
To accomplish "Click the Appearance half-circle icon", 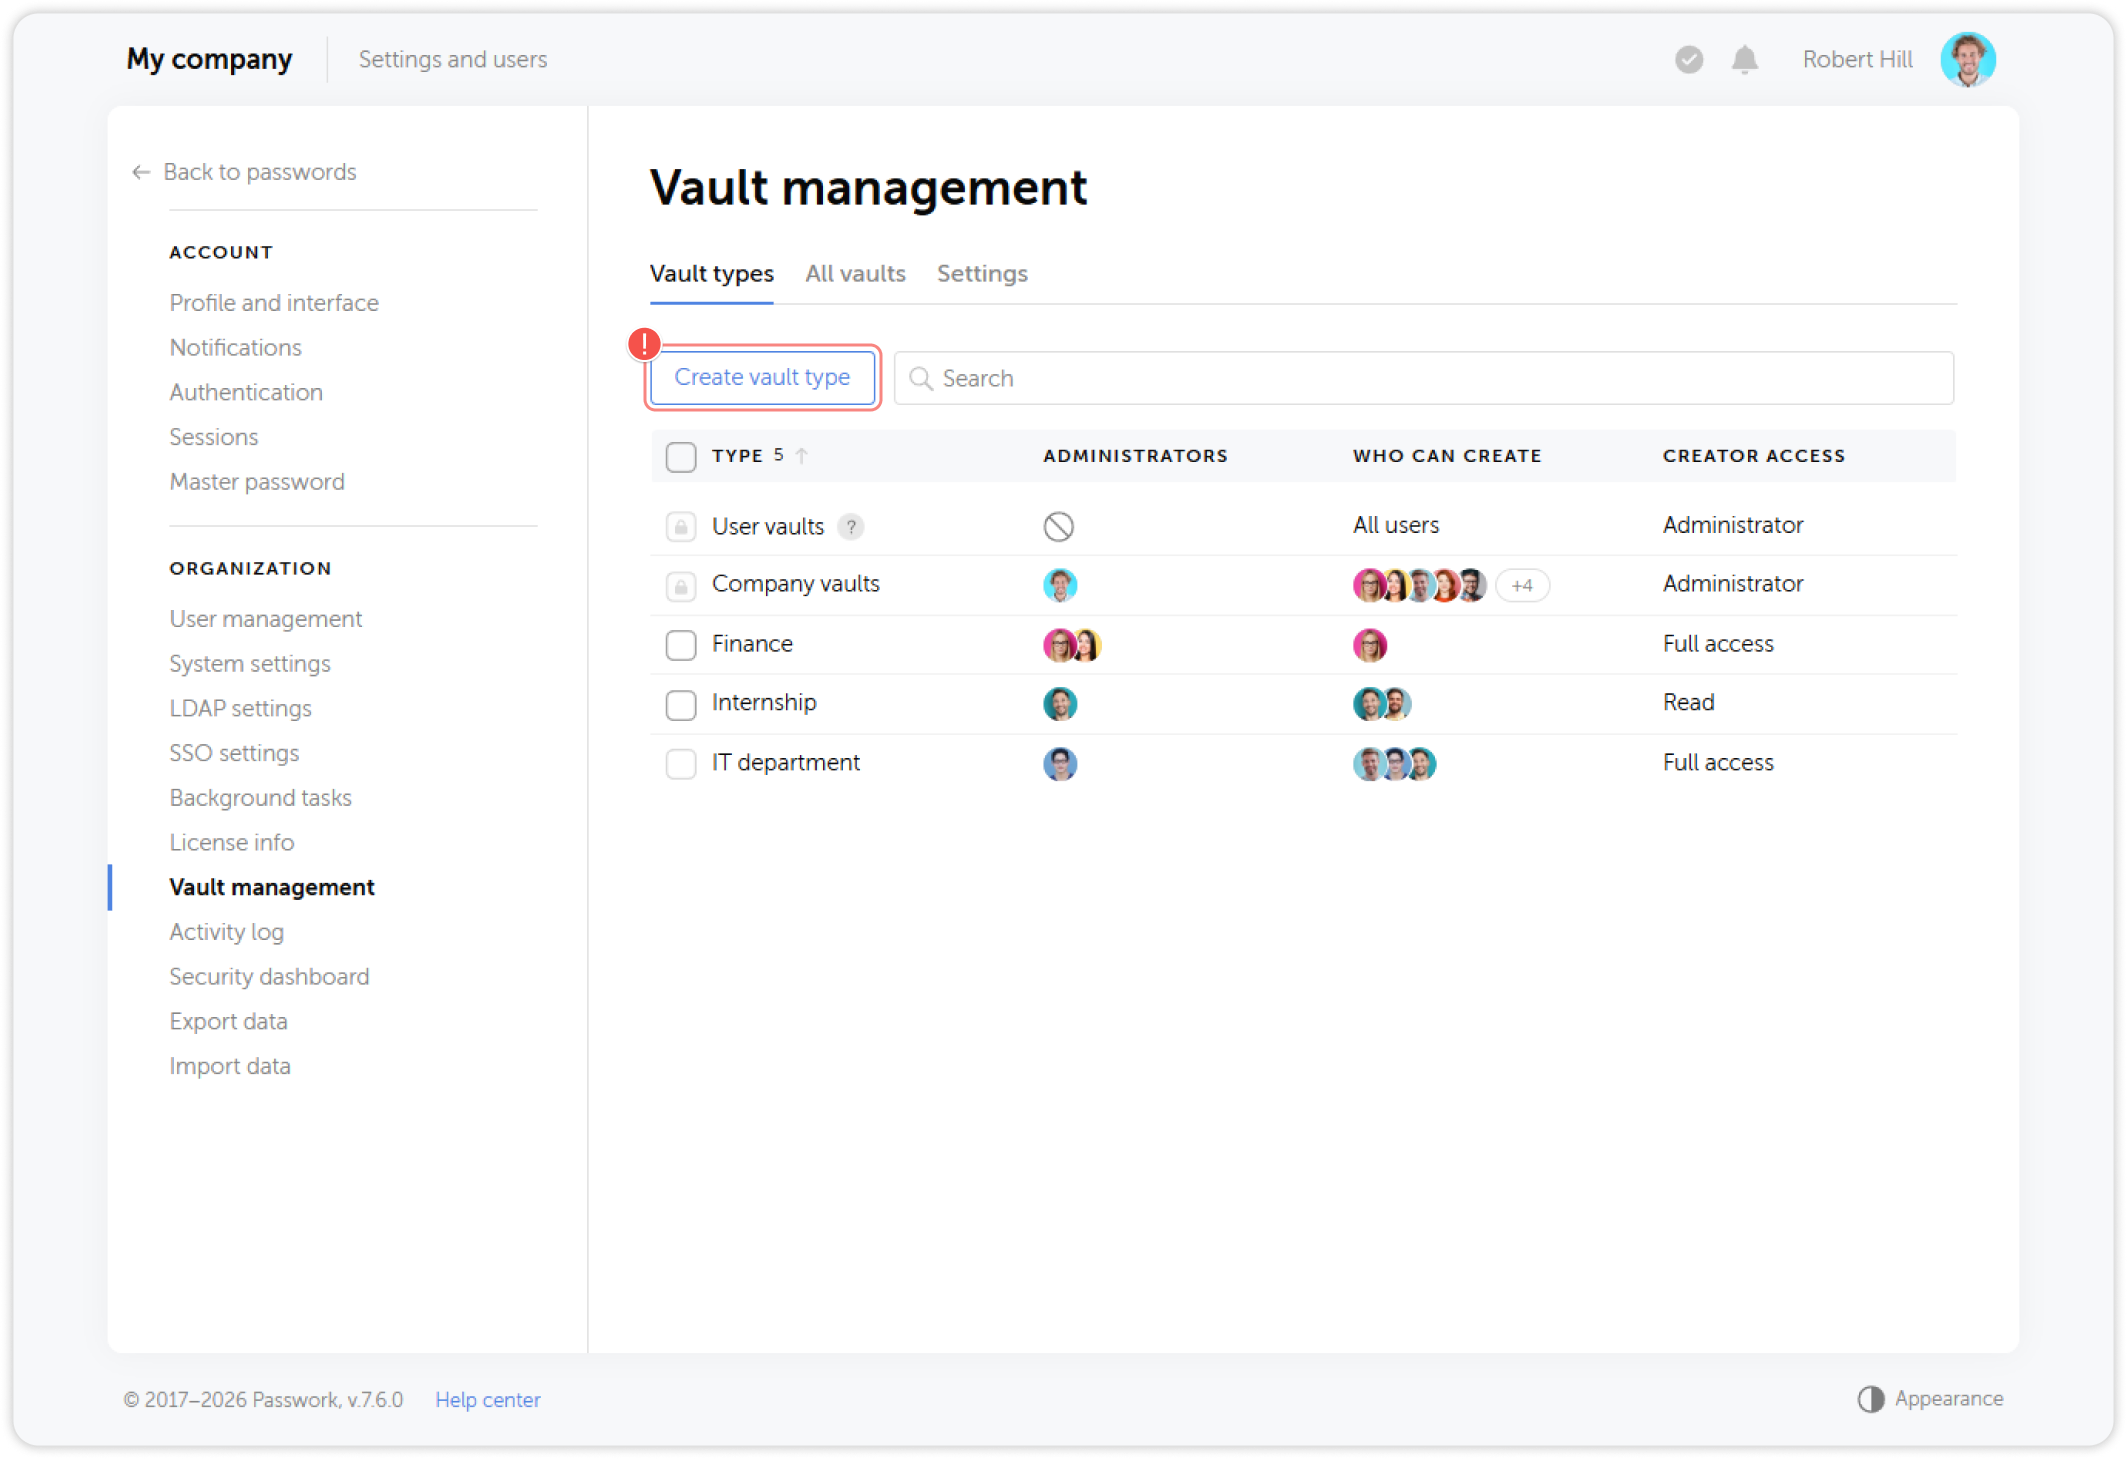I will pos(1870,1399).
